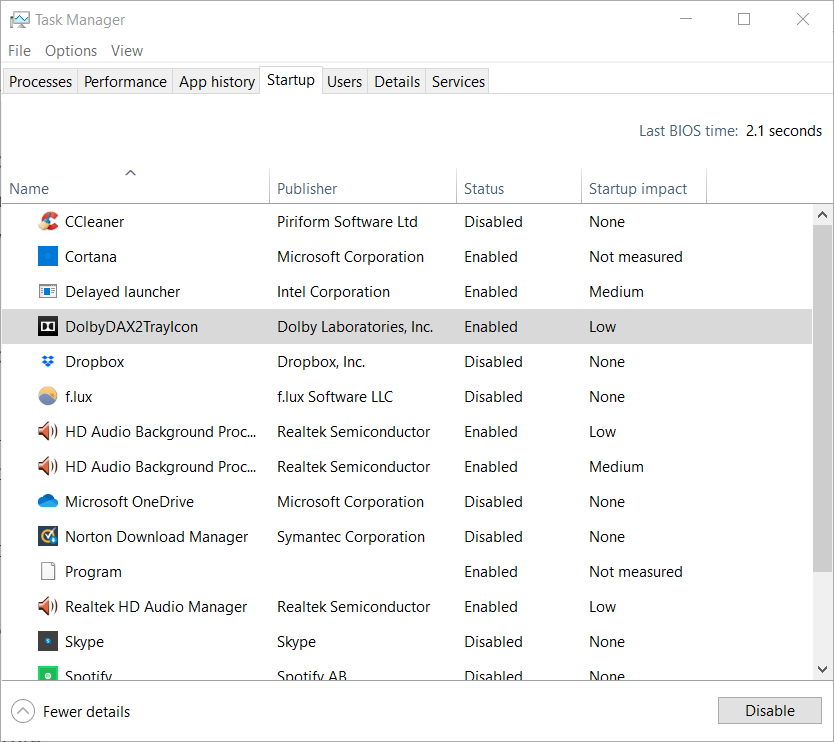Select the Startup tab
Image resolution: width=834 pixels, height=742 pixels.
tap(290, 80)
